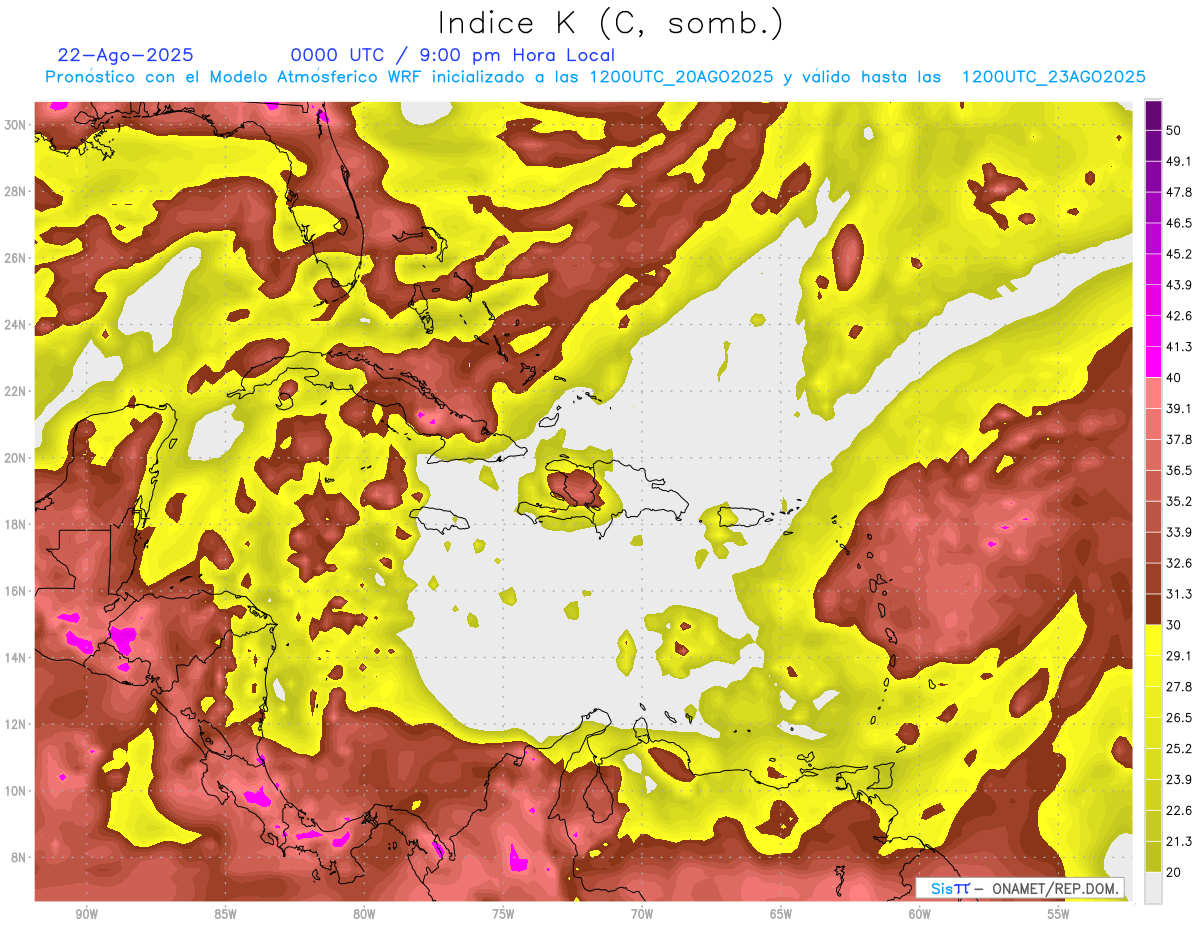This screenshot has width=1200, height=927.
Task: Click the legend value 25.2
Action: [1178, 749]
